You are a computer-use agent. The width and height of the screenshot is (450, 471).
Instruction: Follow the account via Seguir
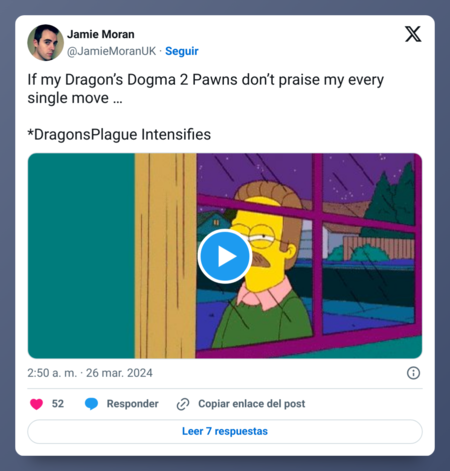pyautogui.click(x=182, y=51)
